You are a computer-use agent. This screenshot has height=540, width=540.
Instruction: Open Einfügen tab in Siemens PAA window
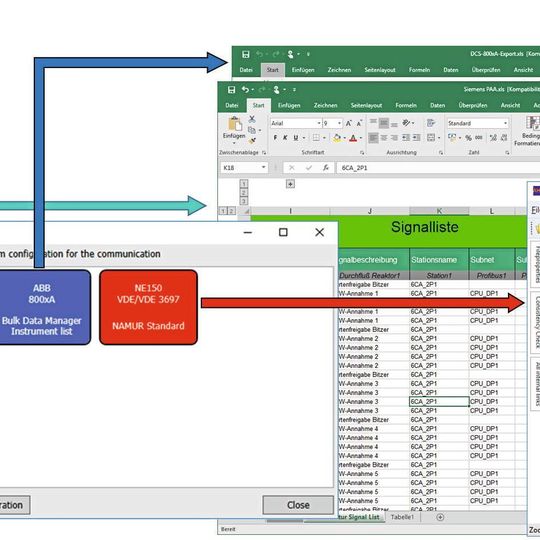pos(289,105)
